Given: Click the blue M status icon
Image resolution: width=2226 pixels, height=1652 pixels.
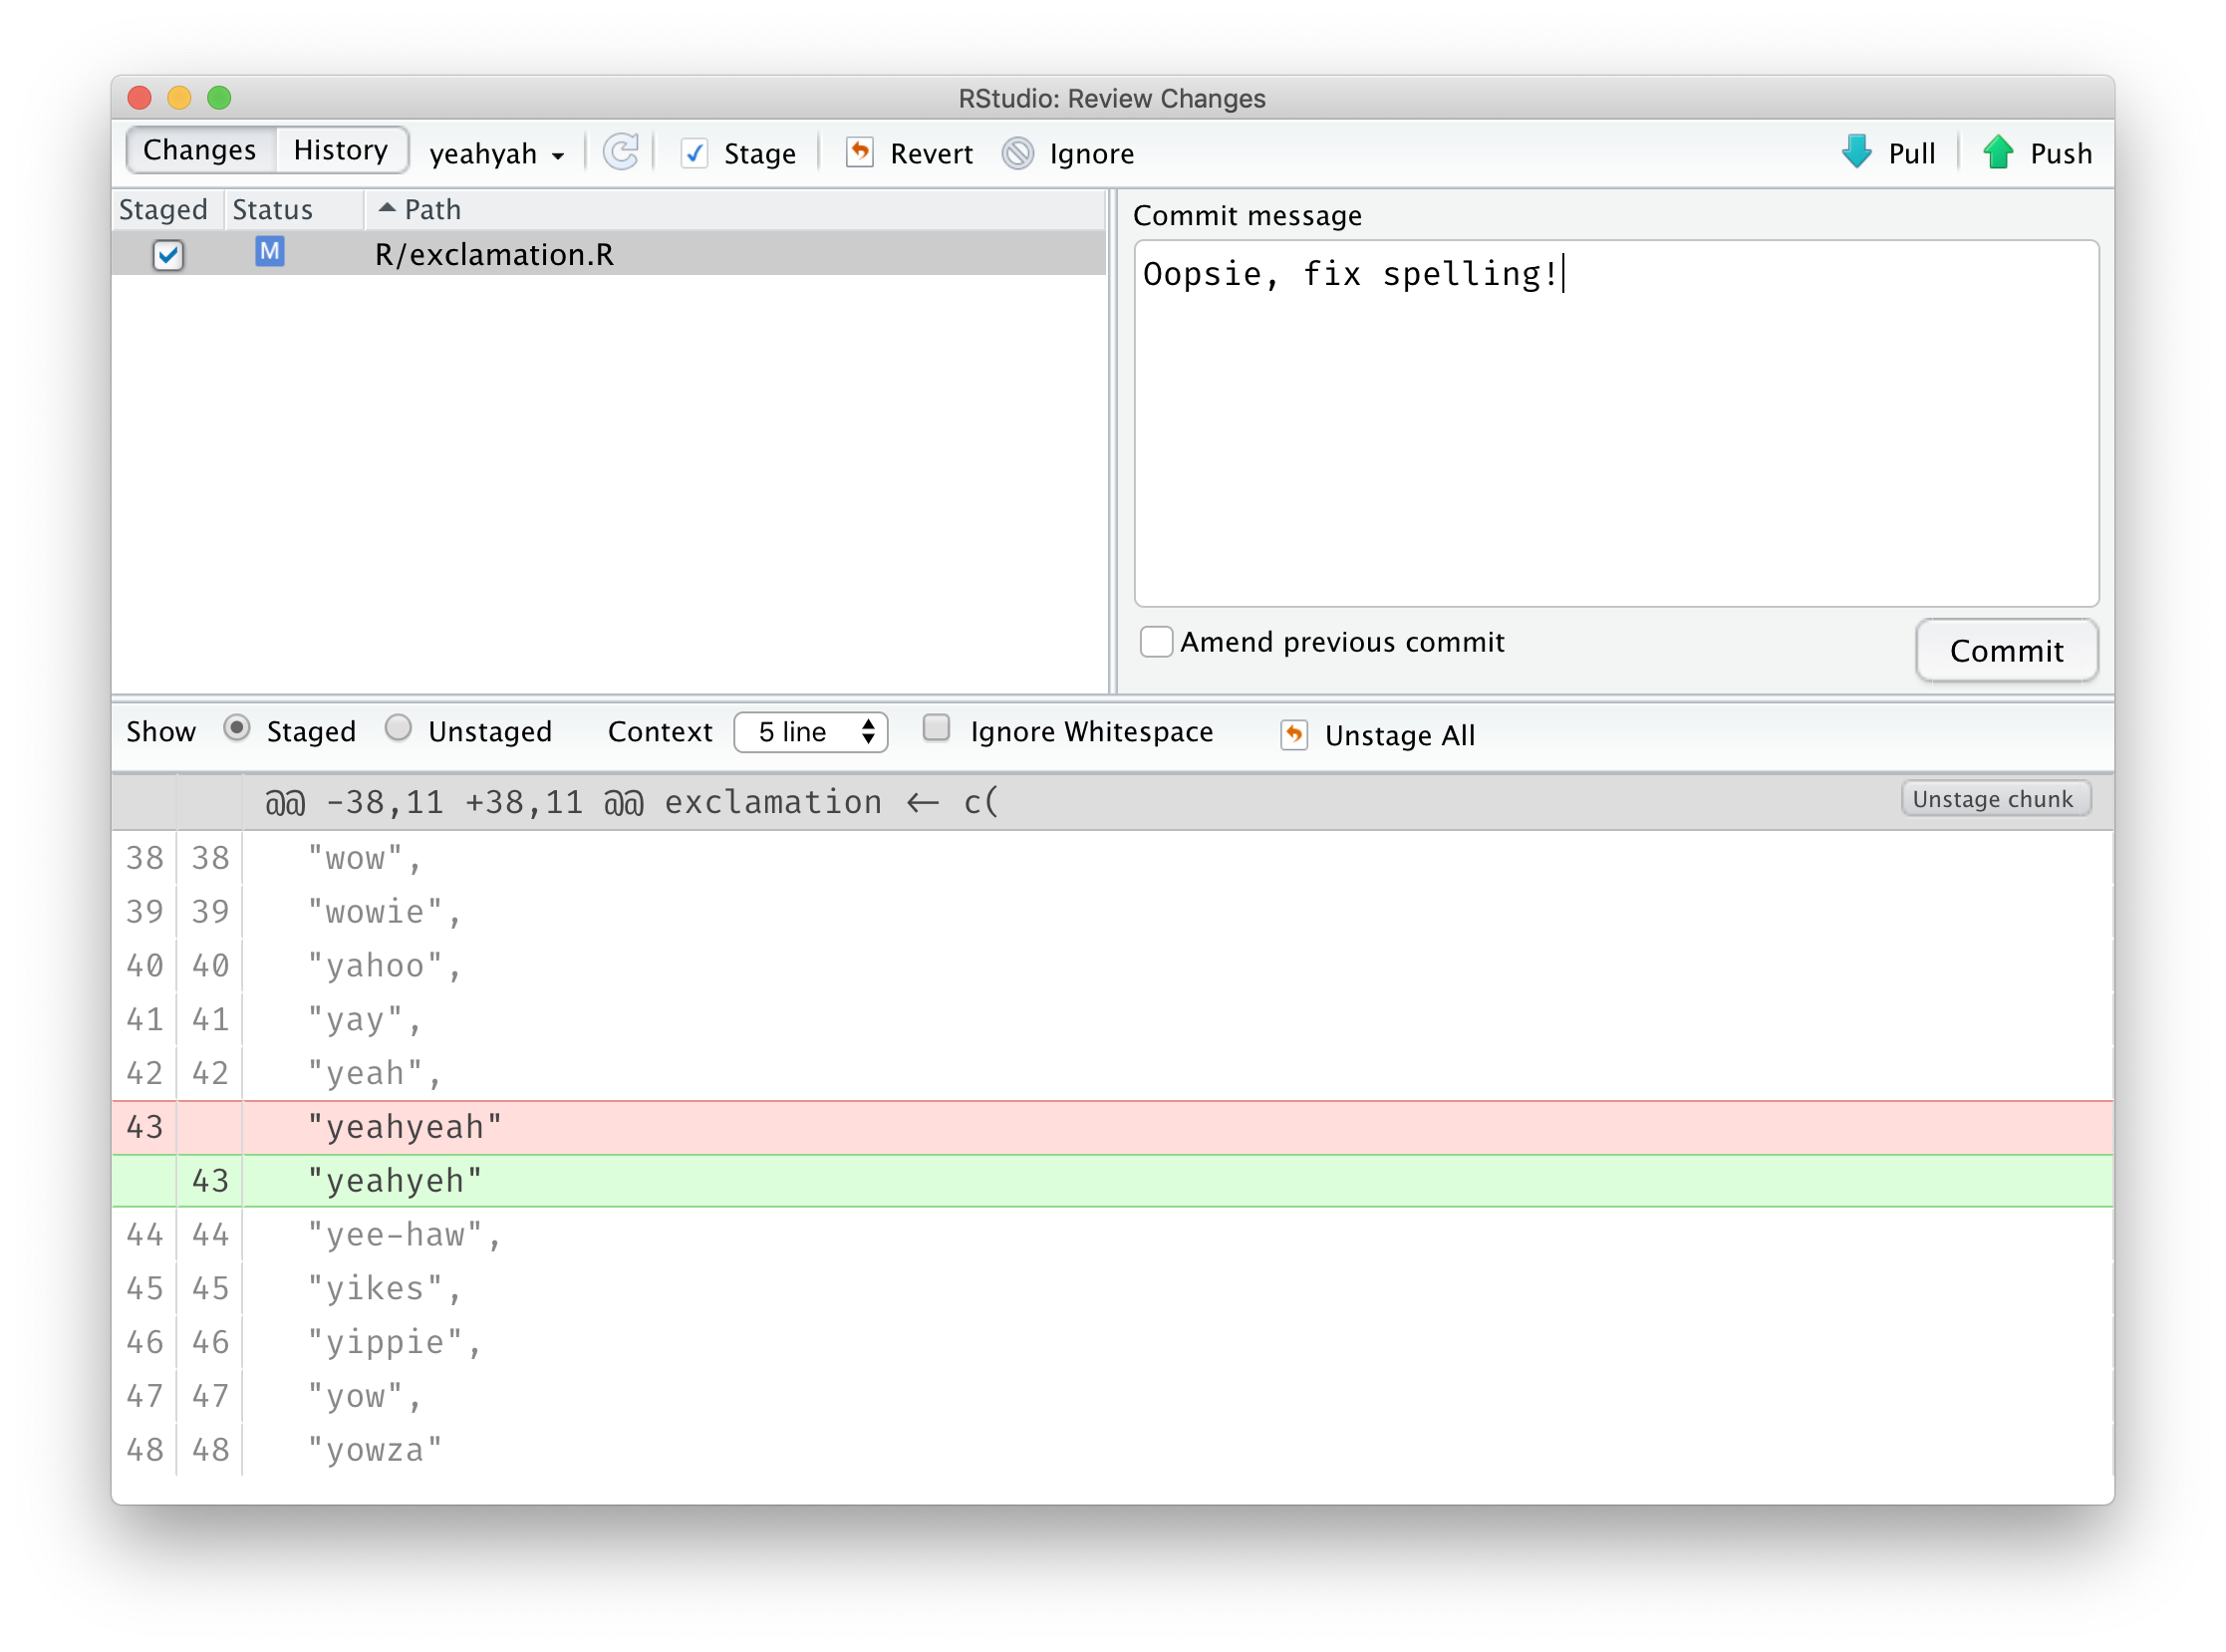Looking at the screenshot, I should (269, 252).
